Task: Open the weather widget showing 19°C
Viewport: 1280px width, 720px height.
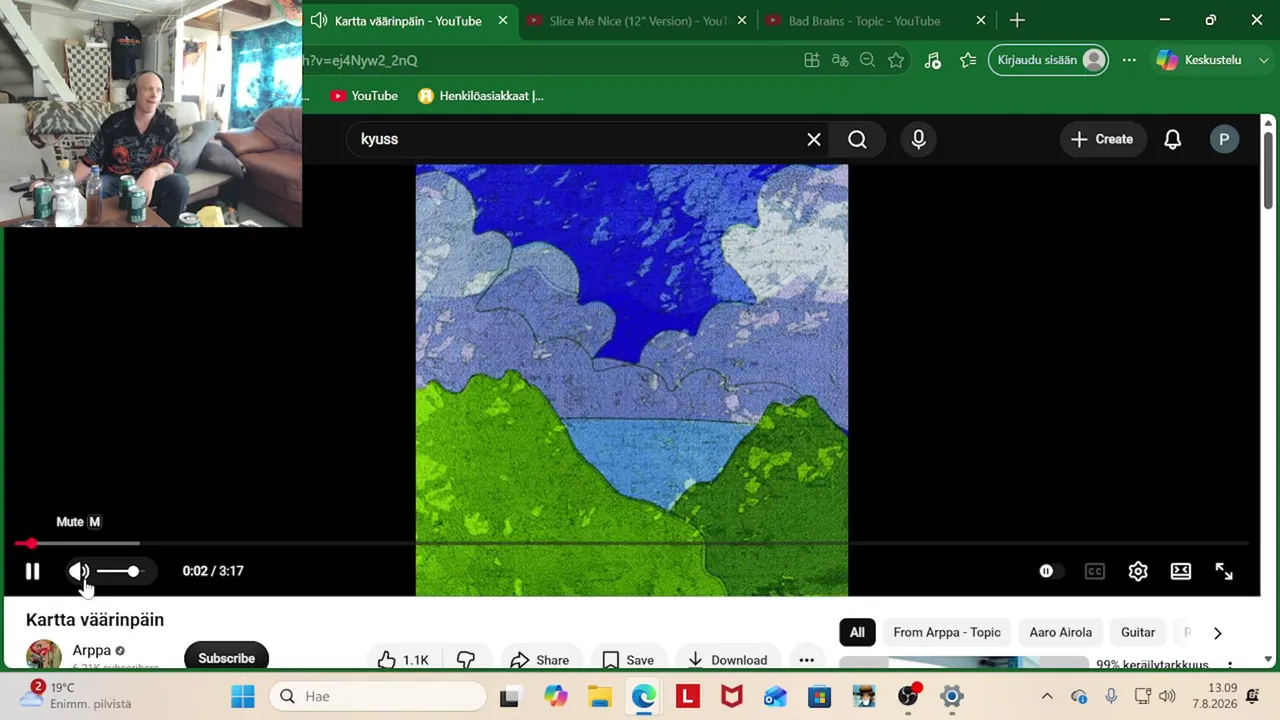Action: 76,695
